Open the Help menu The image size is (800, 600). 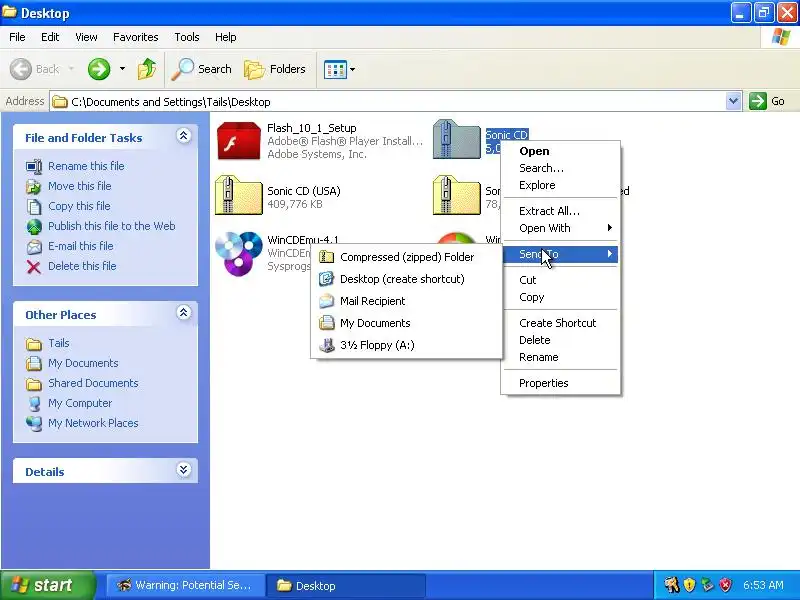225,37
